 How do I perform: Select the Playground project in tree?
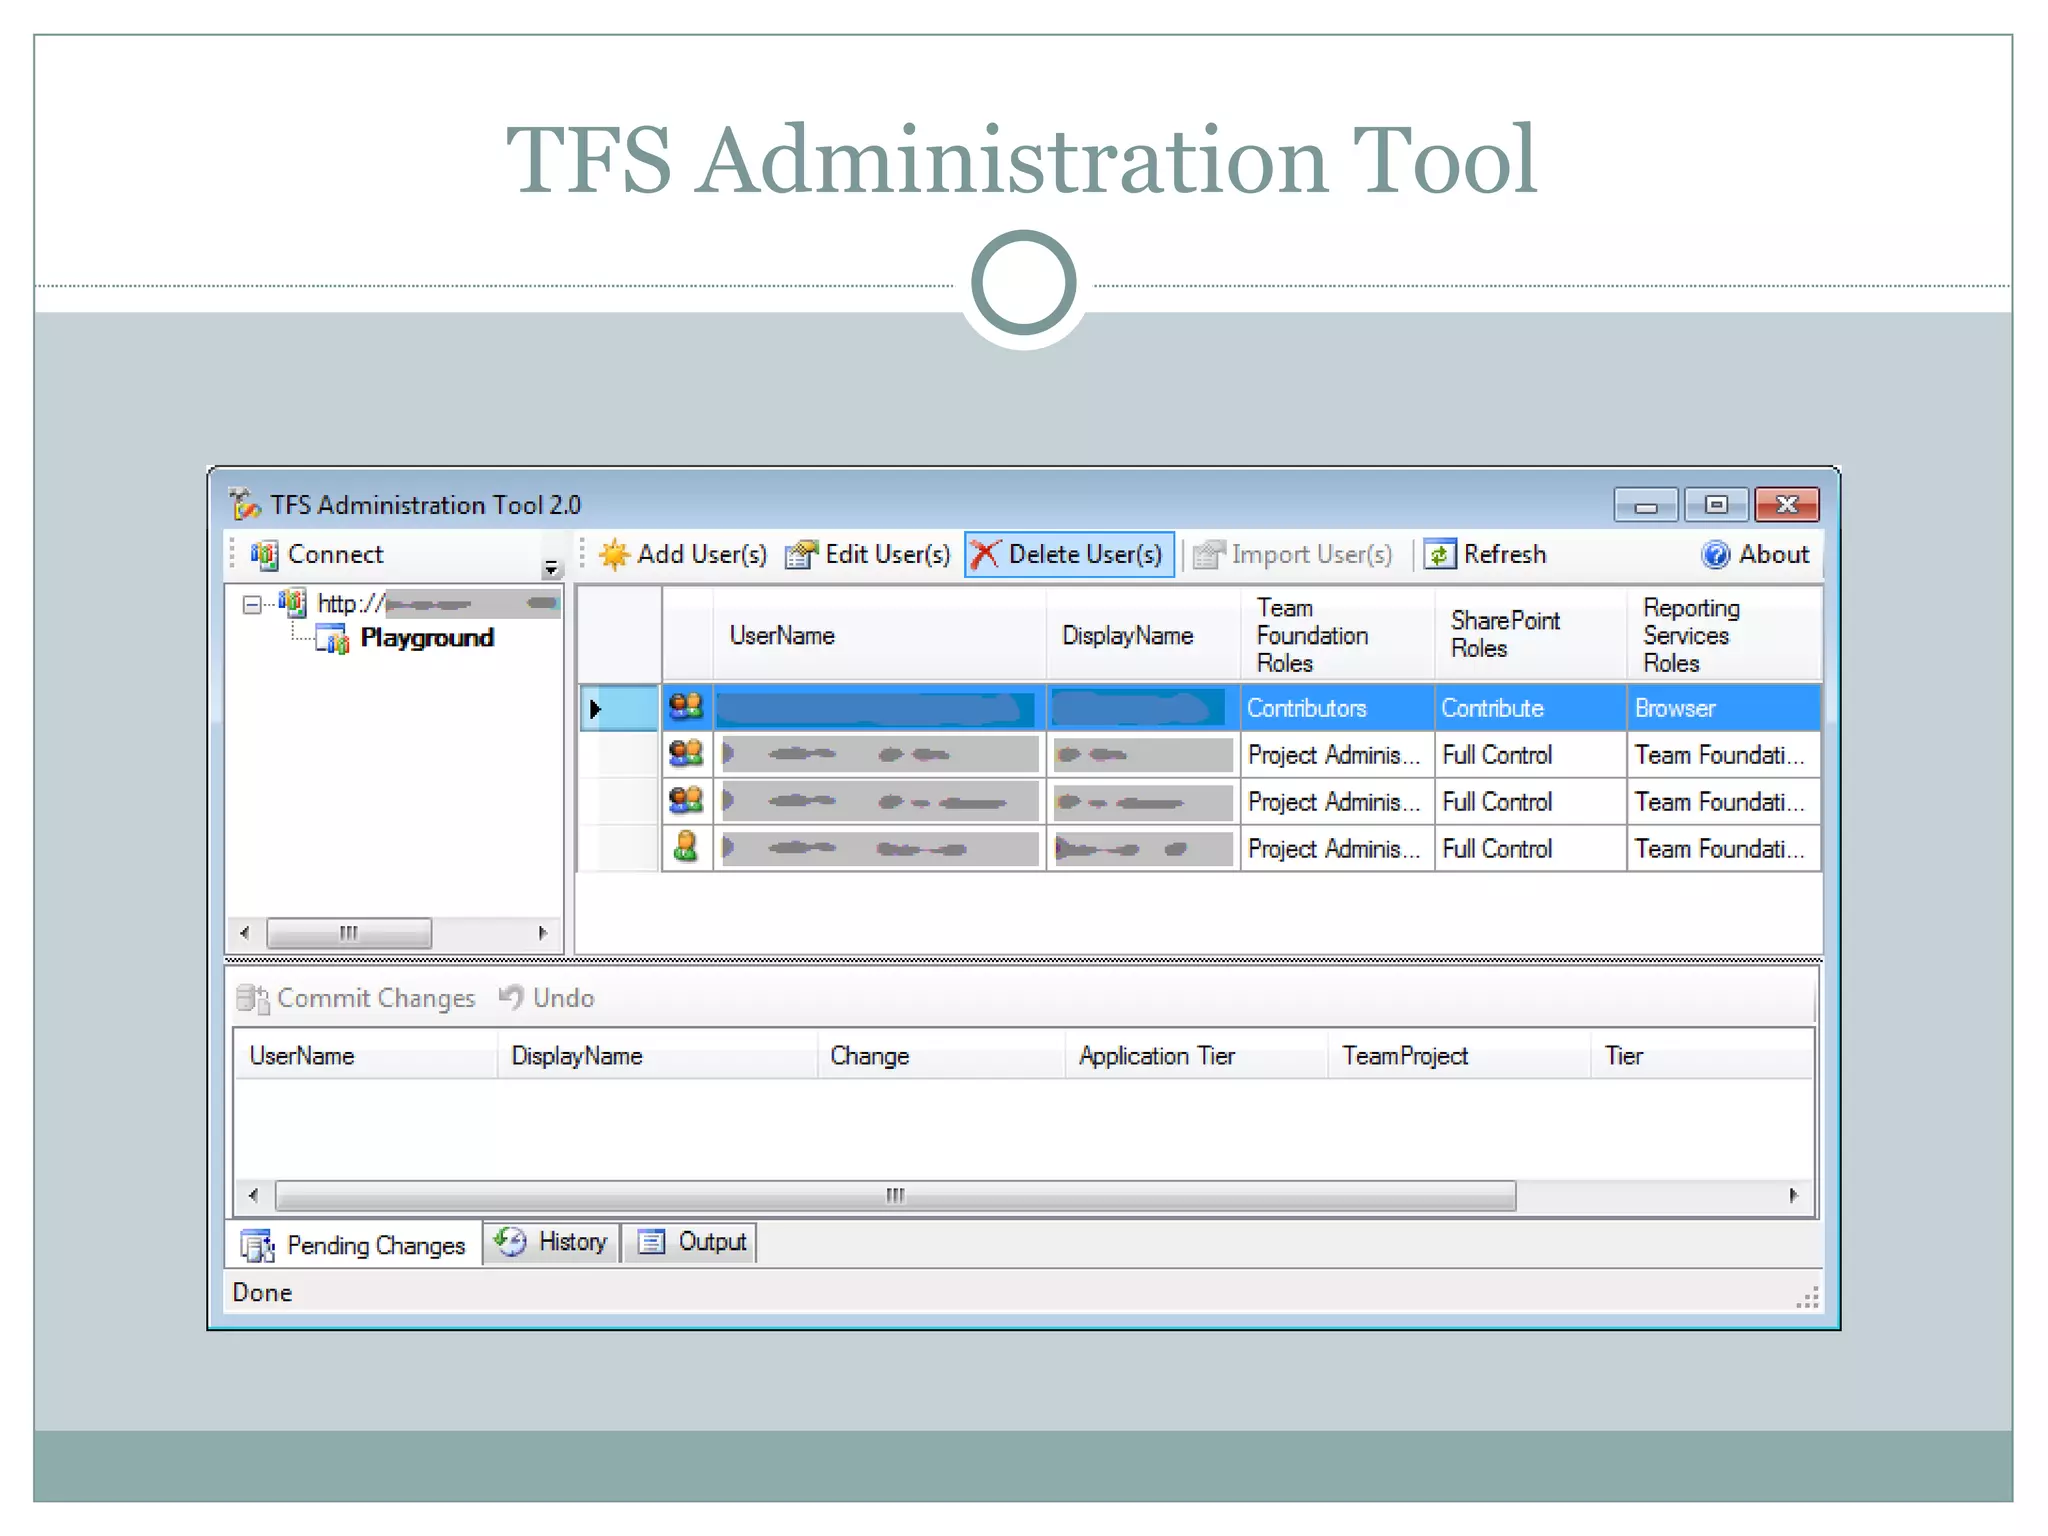click(427, 638)
